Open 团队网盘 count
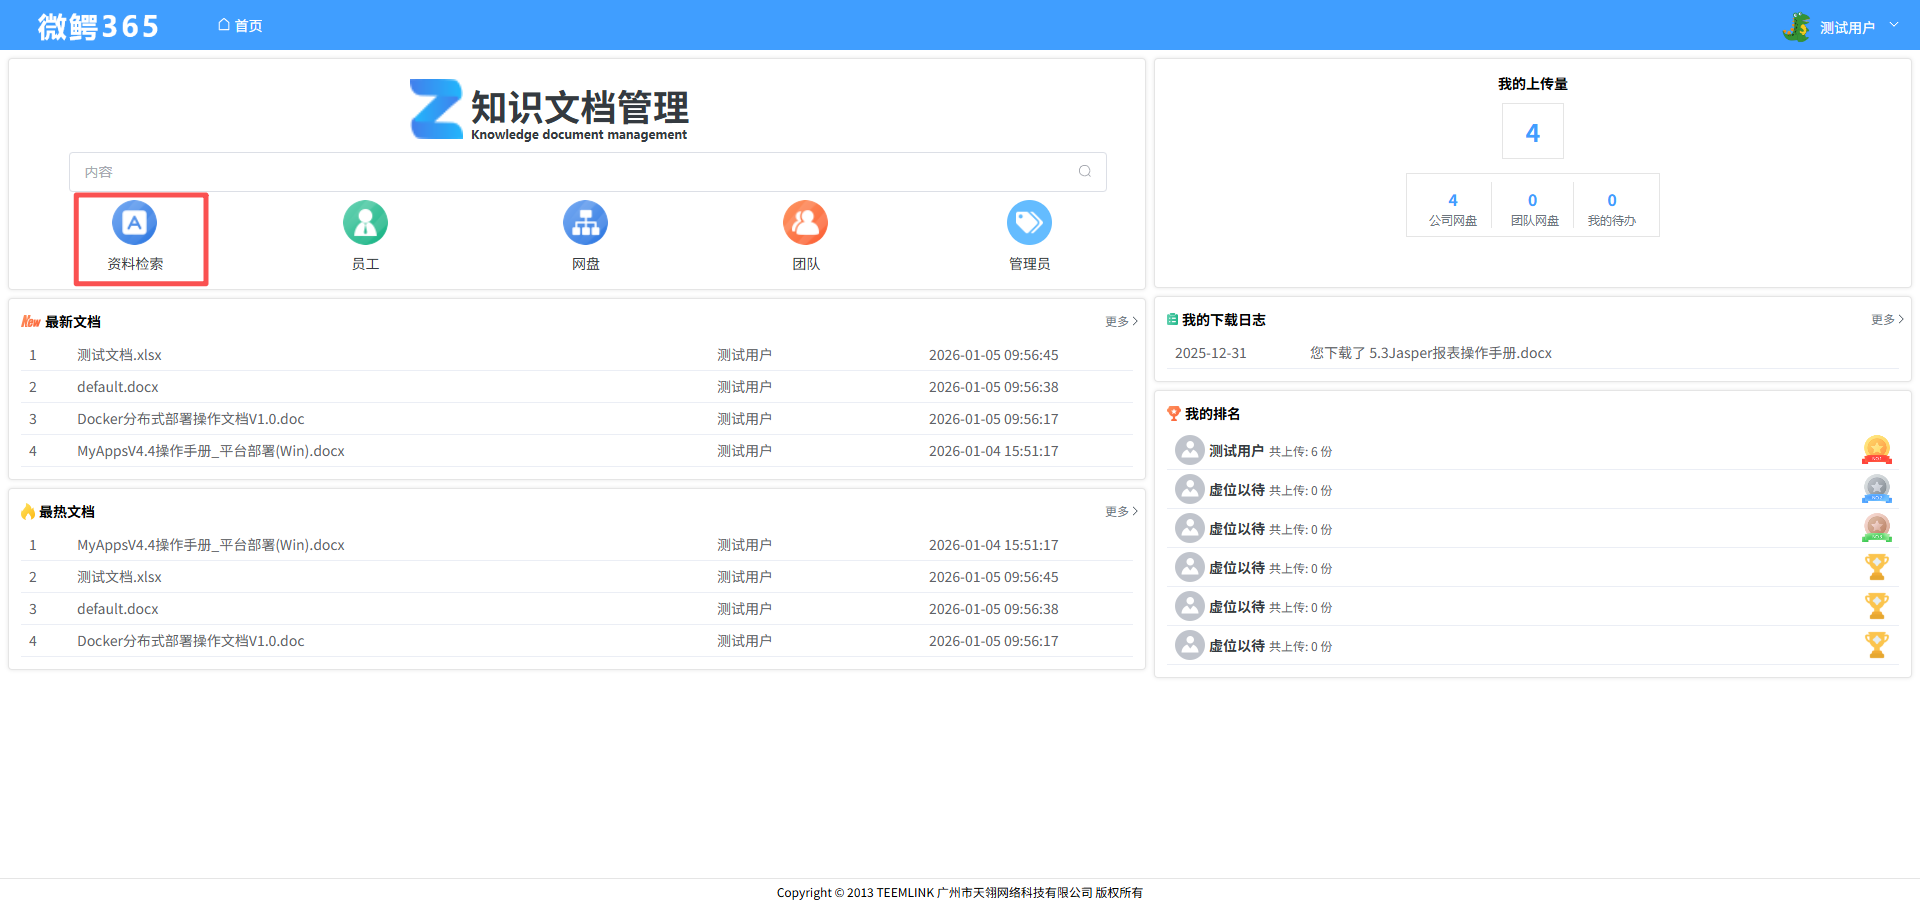The width and height of the screenshot is (1920, 910). (1533, 209)
